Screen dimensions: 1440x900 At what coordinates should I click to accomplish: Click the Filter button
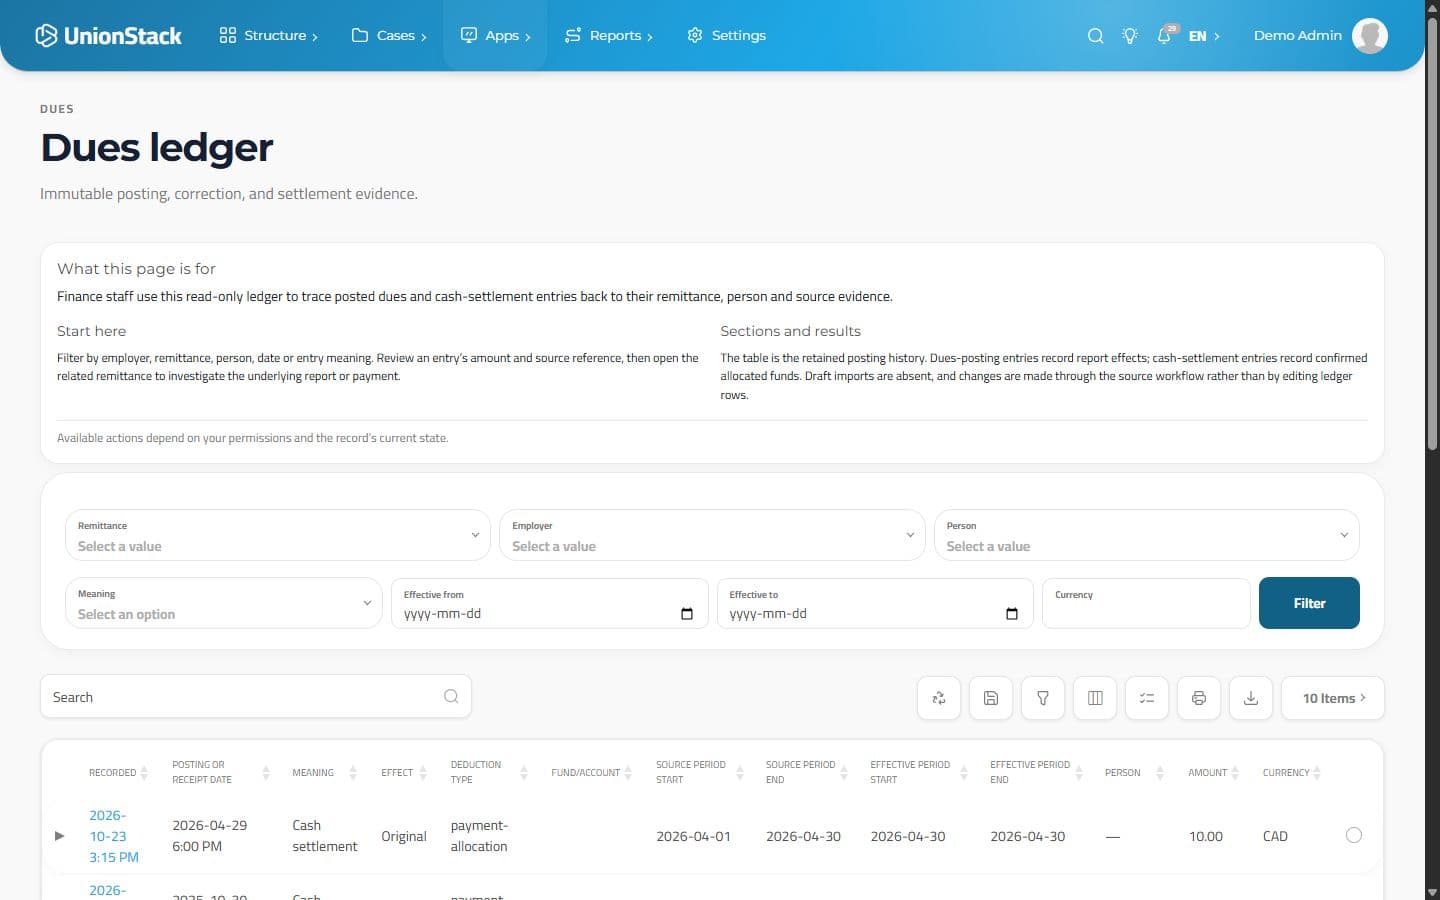tap(1309, 603)
